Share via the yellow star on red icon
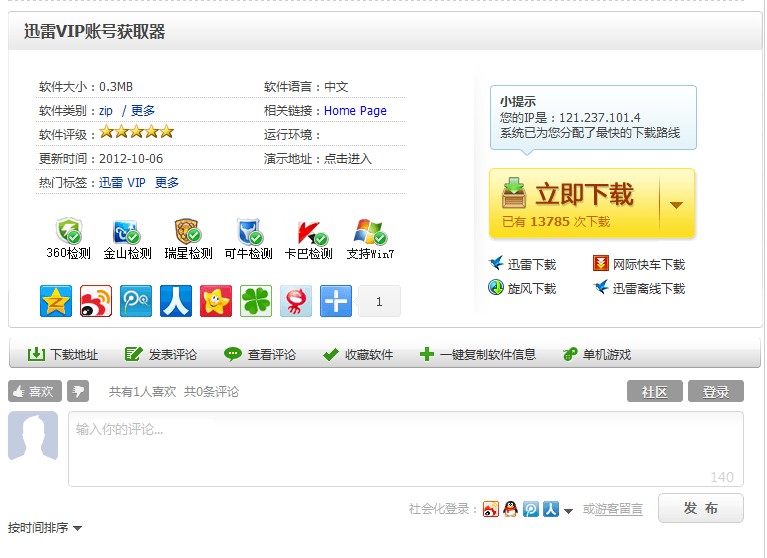 point(216,301)
